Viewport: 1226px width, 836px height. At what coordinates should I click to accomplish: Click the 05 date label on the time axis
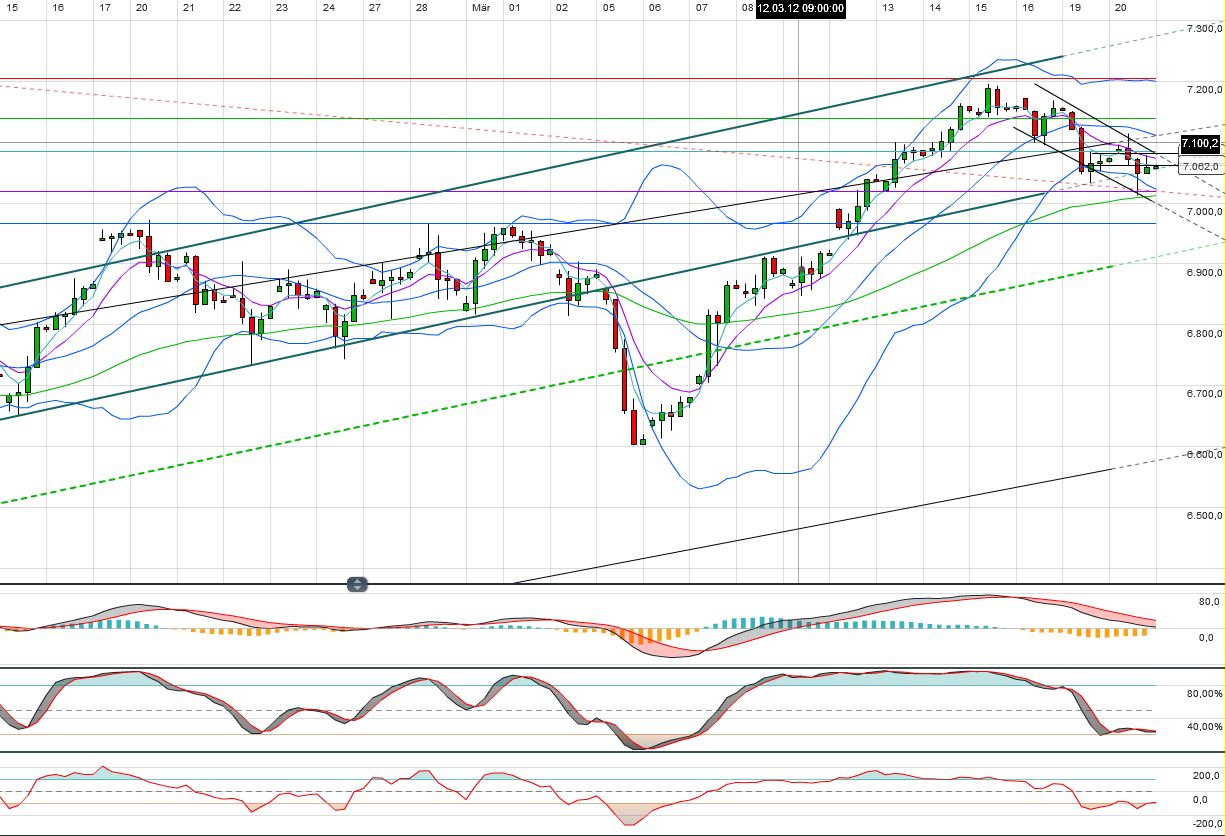point(608,8)
